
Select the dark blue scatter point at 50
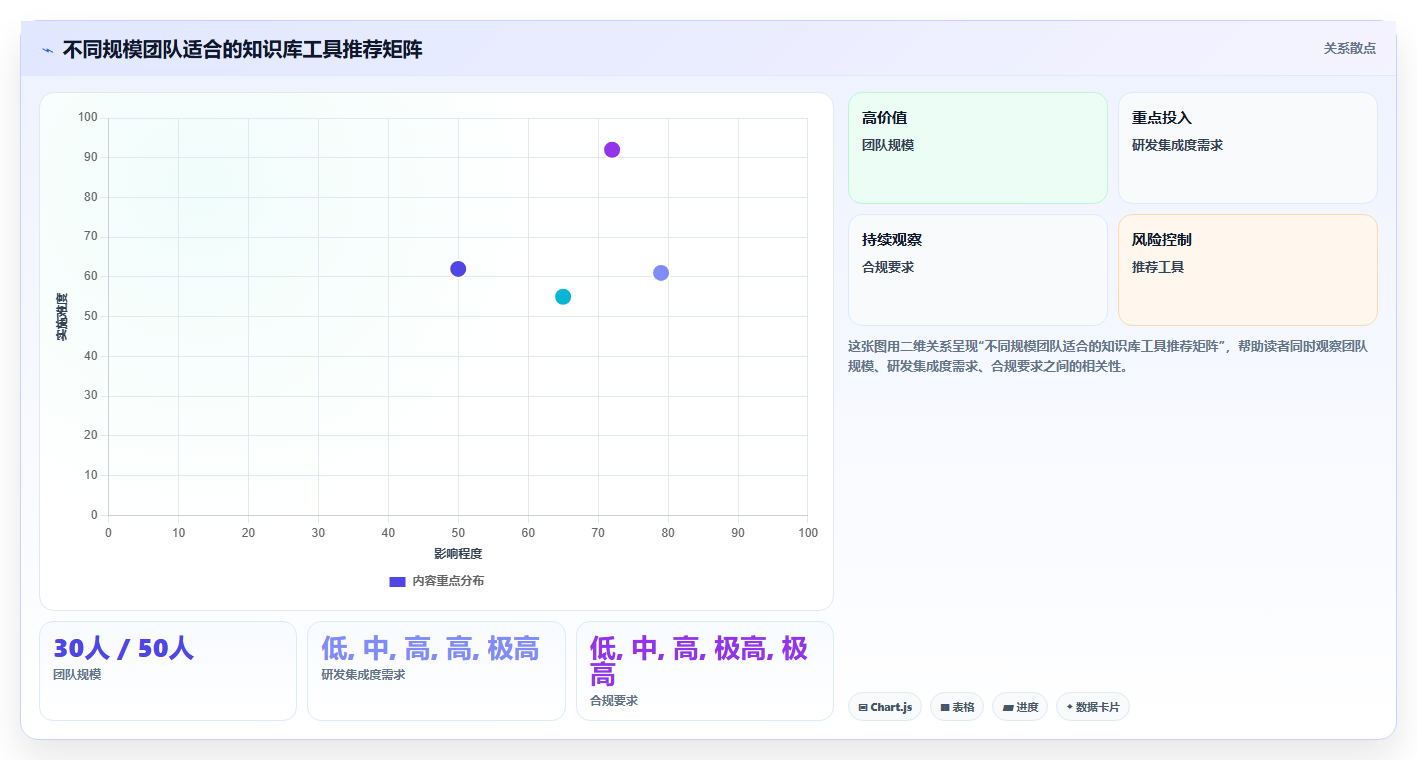point(458,269)
